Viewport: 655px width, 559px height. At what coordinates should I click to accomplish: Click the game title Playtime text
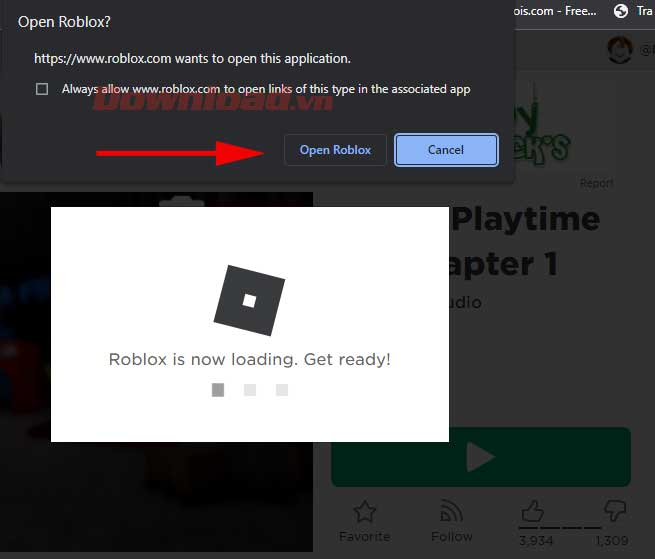526,219
